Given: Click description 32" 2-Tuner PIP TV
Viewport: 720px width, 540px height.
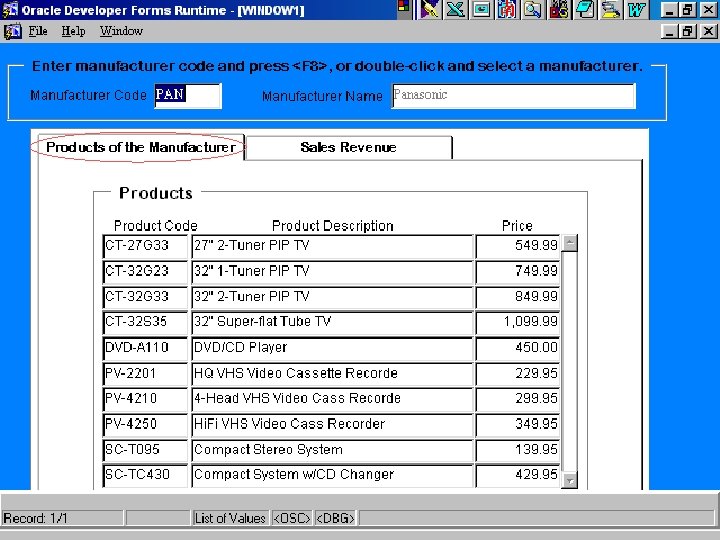Looking at the screenshot, I should click(332, 297).
